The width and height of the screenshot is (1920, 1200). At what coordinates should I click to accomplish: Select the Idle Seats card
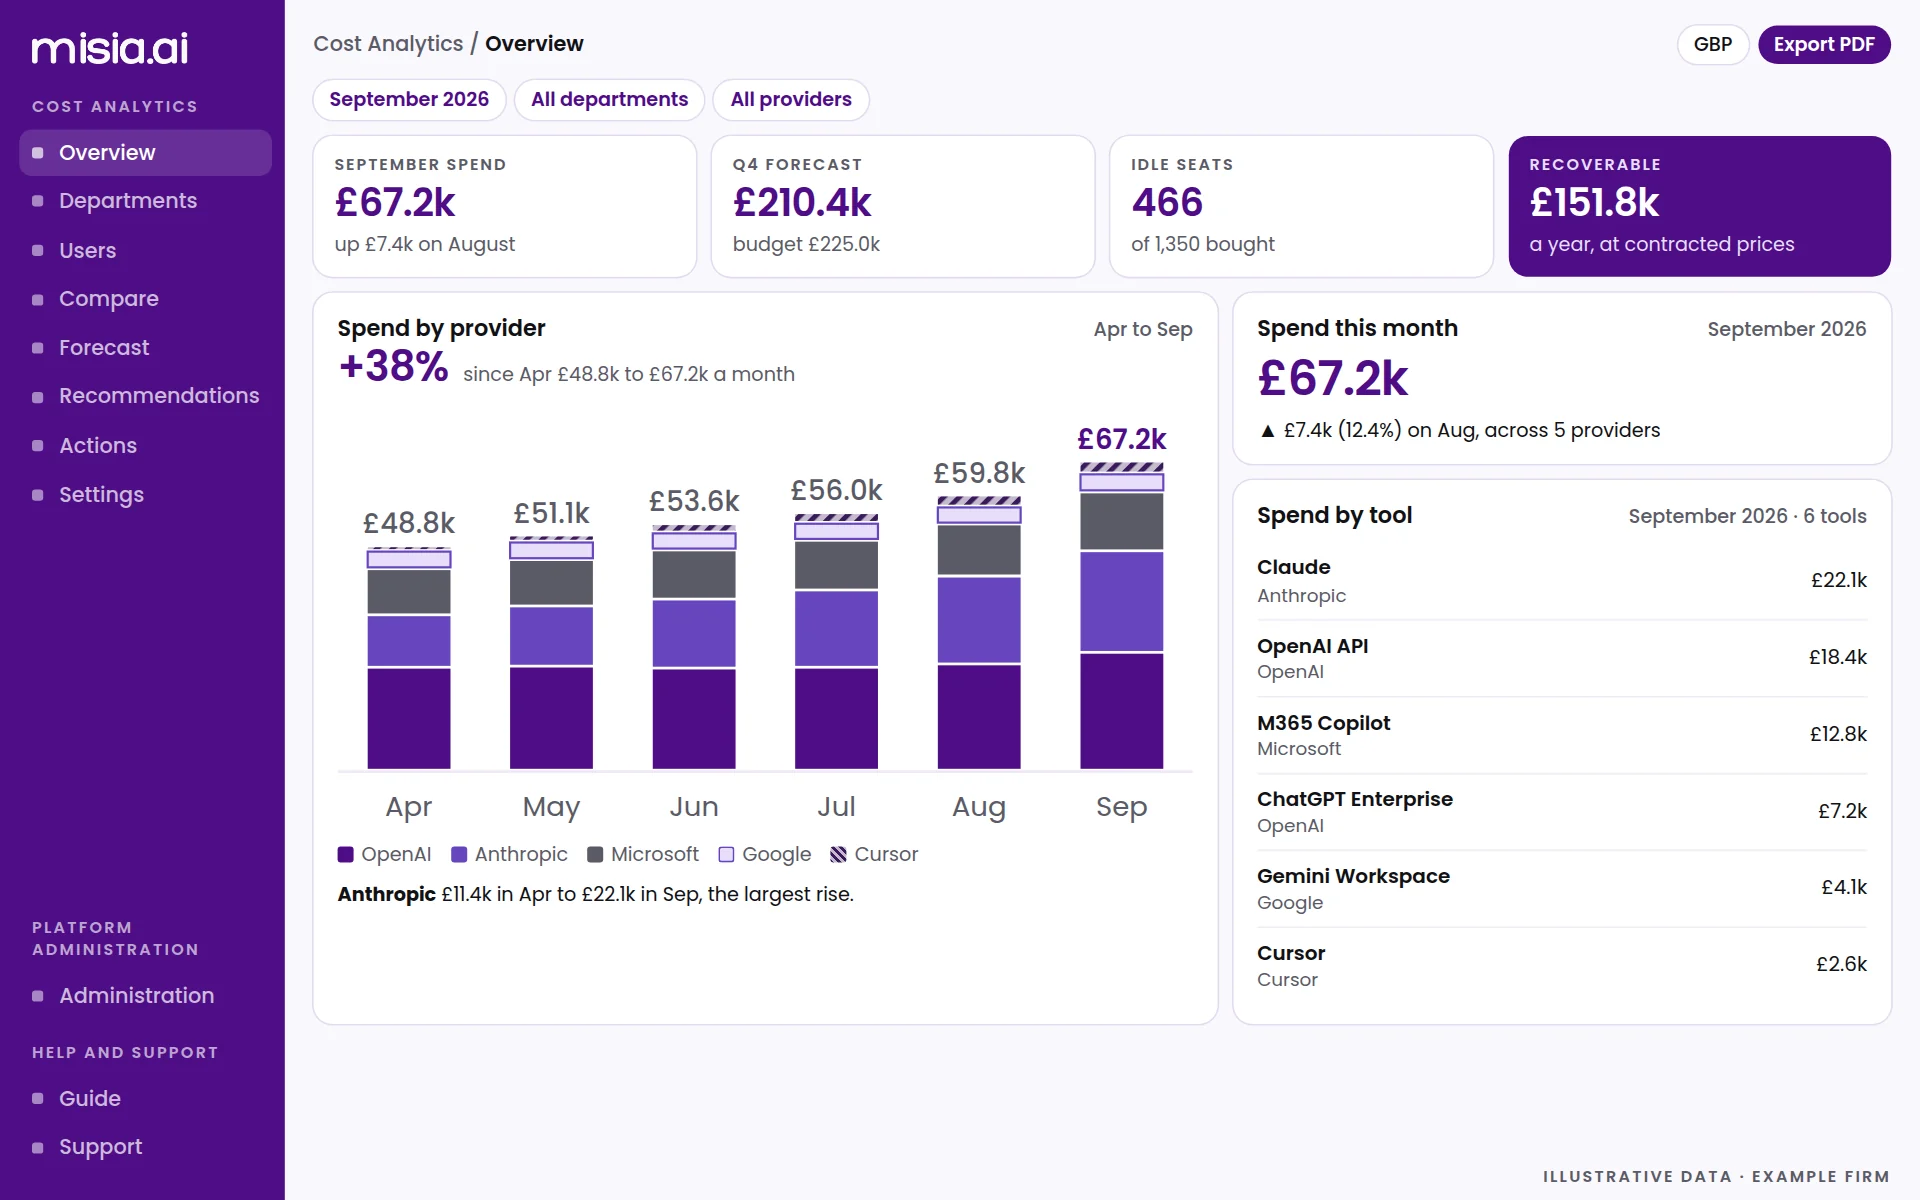pyautogui.click(x=1301, y=207)
